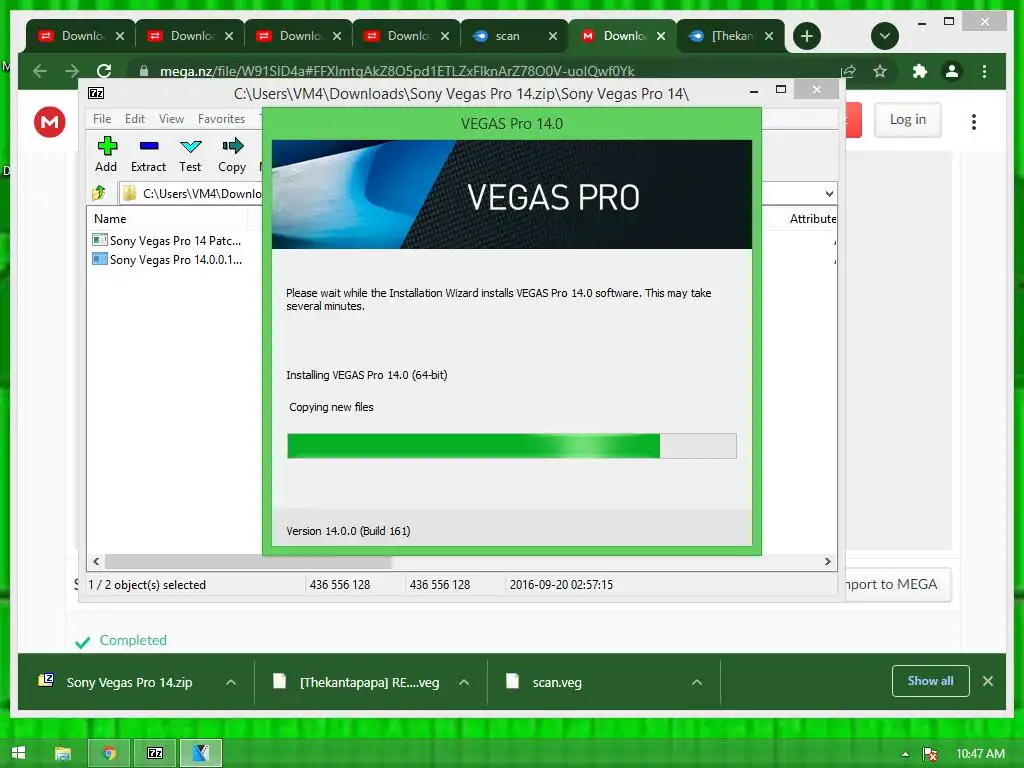The height and width of the screenshot is (768, 1024).
Task: Close the scan tab
Action: (x=552, y=36)
